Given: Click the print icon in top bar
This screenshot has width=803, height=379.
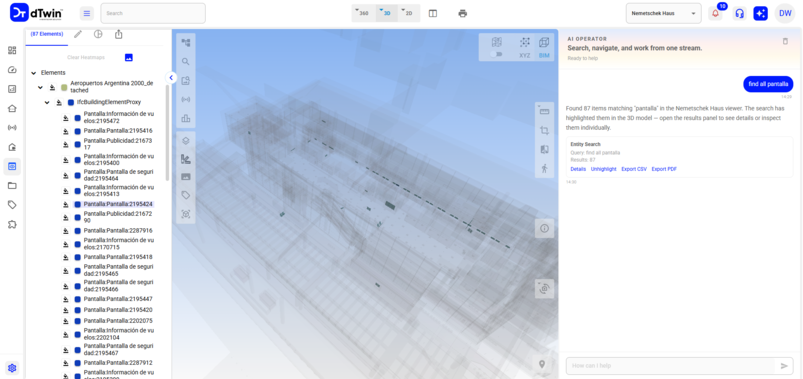Looking at the screenshot, I should tap(462, 13).
